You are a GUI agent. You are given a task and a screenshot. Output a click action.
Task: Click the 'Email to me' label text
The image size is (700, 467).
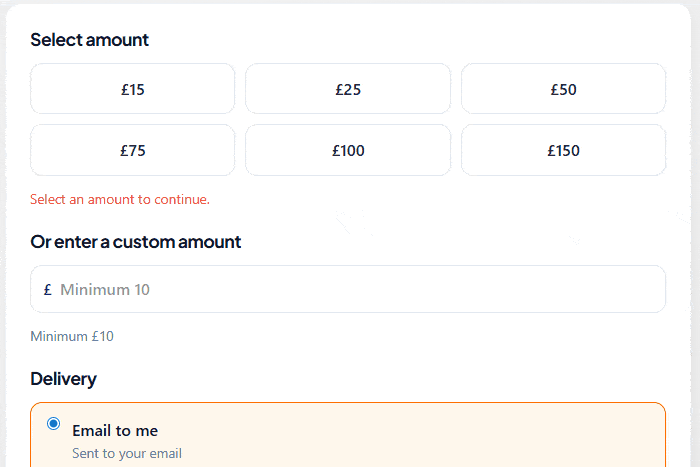115,431
